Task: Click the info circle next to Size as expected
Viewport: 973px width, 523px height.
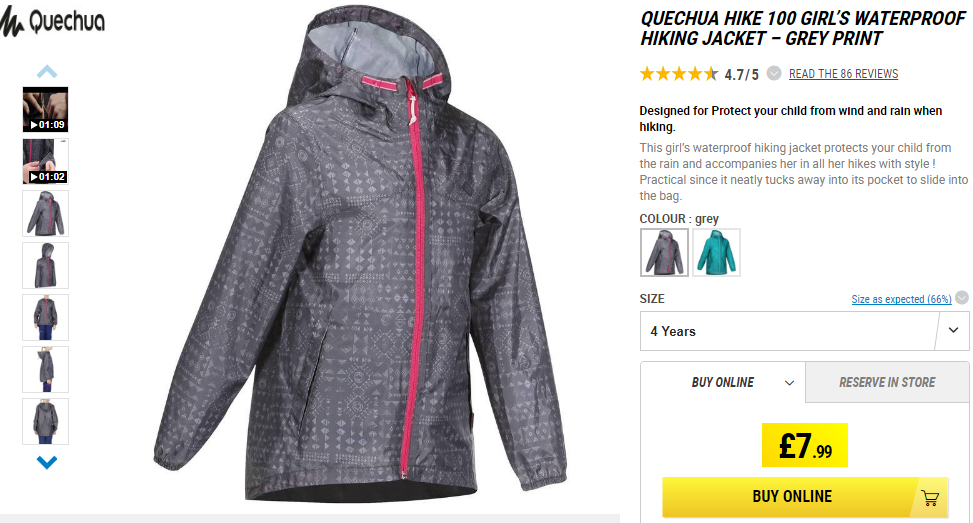Action: click(962, 297)
